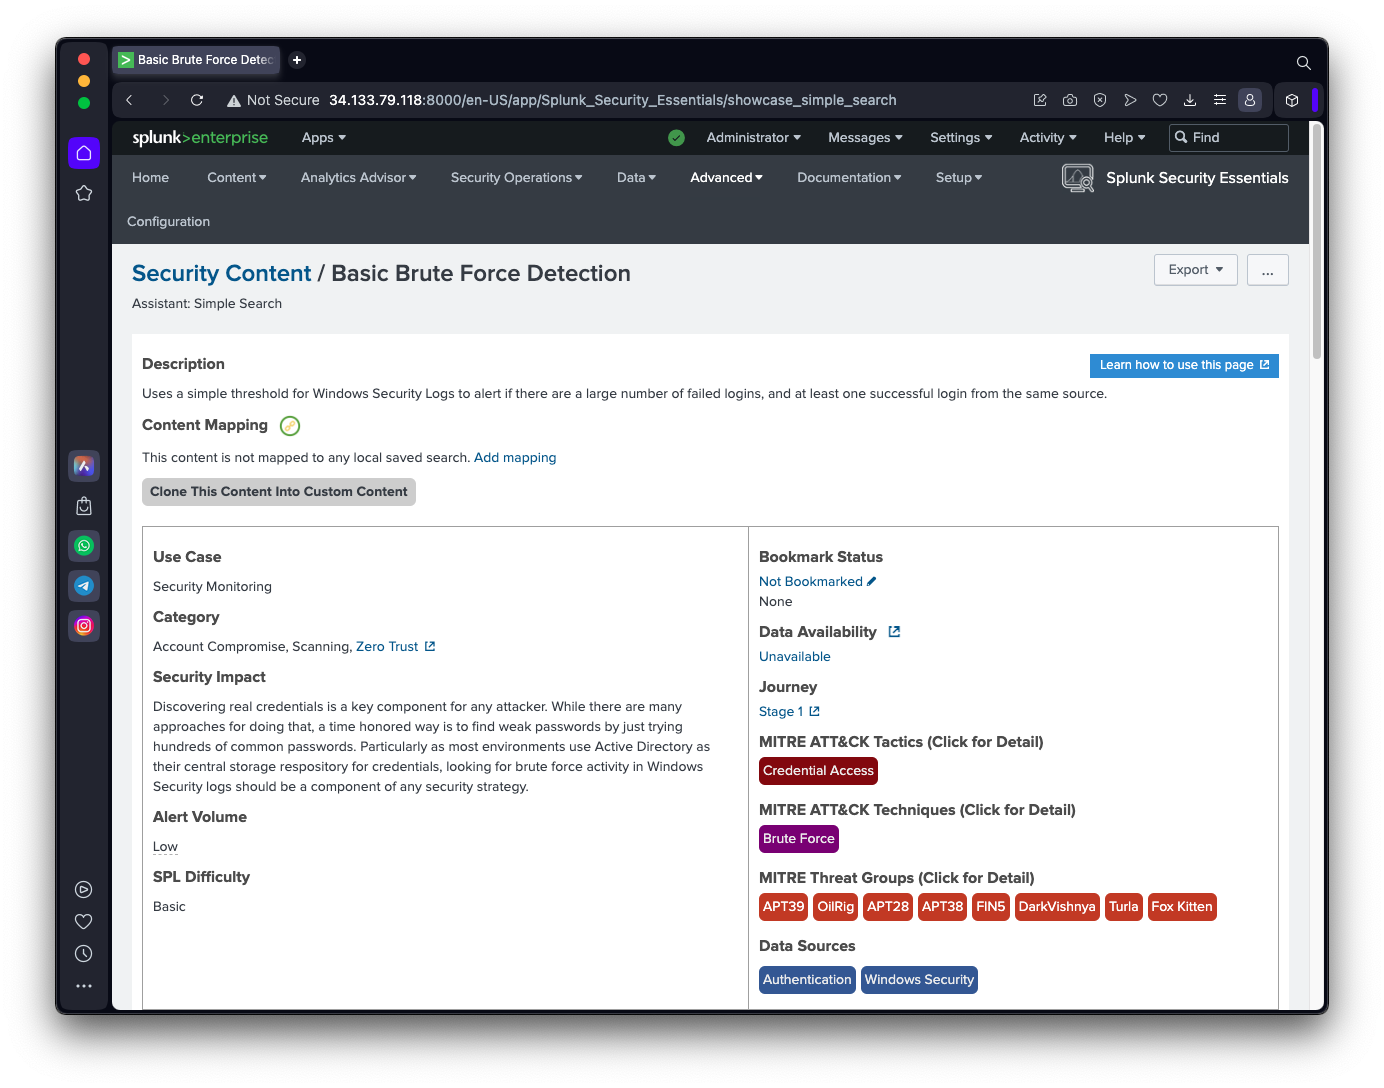Open the Player icon in sidebar
Viewport: 1384px width, 1088px height.
84,890
